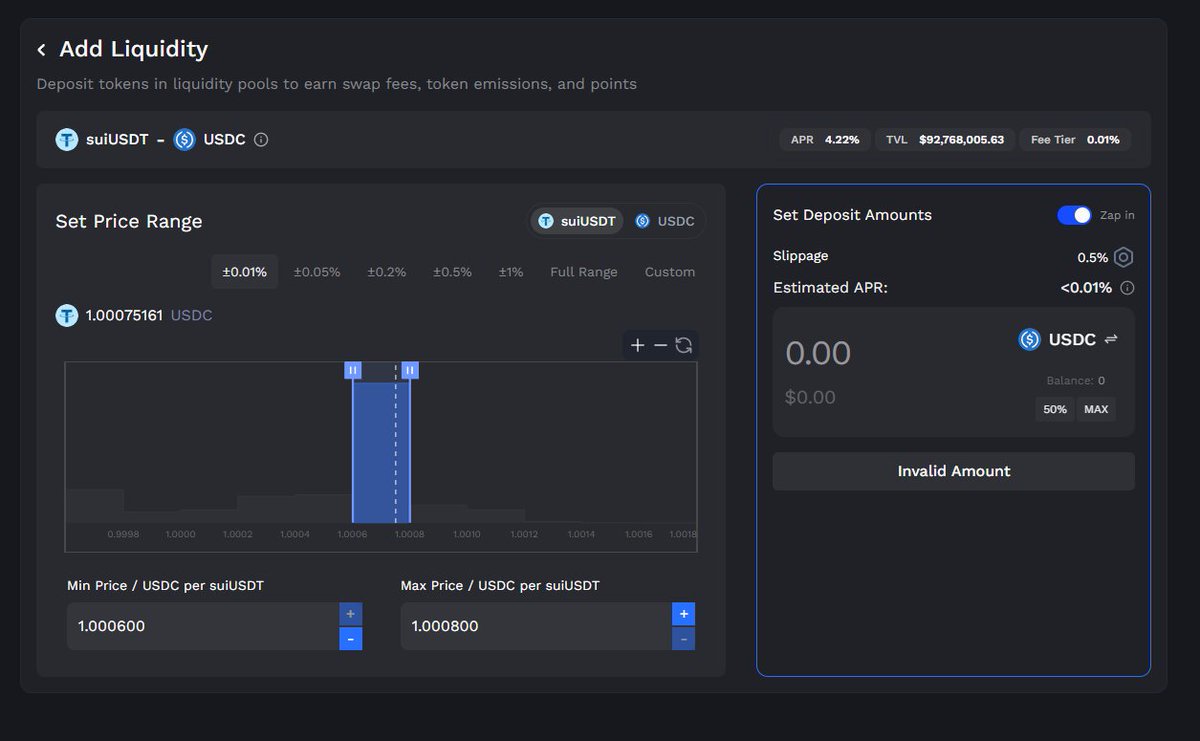Screen dimensions: 1200x741
Task: Click the 1.0008 axis label
Action: point(409,535)
